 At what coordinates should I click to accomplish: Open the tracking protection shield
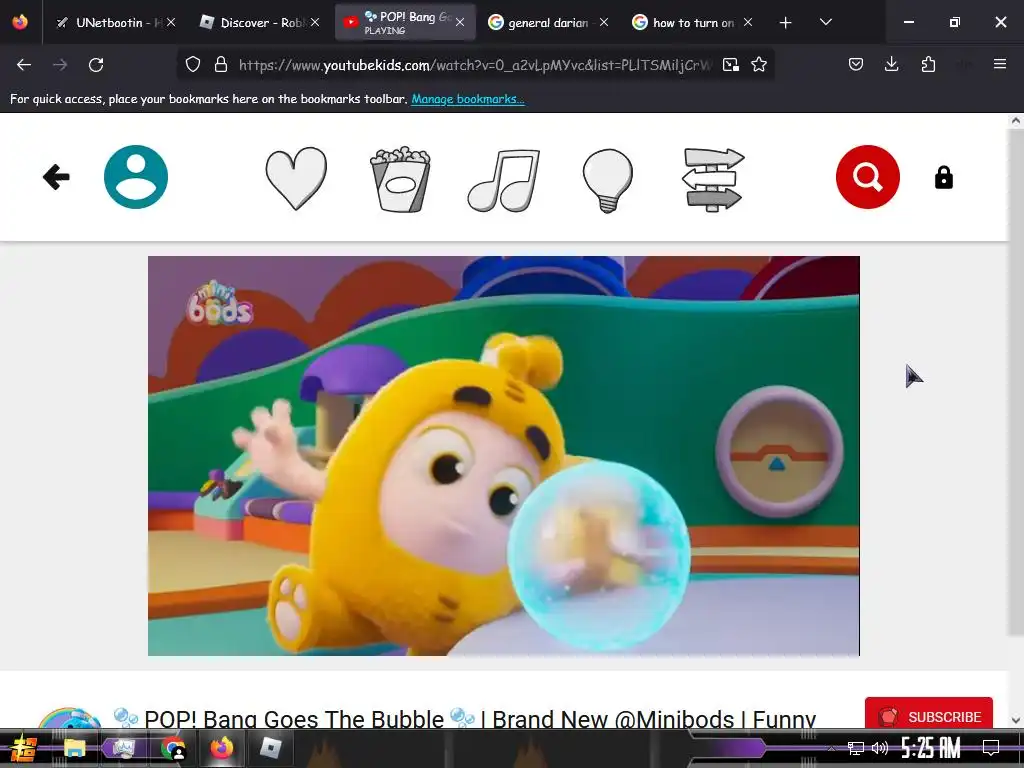click(x=193, y=65)
